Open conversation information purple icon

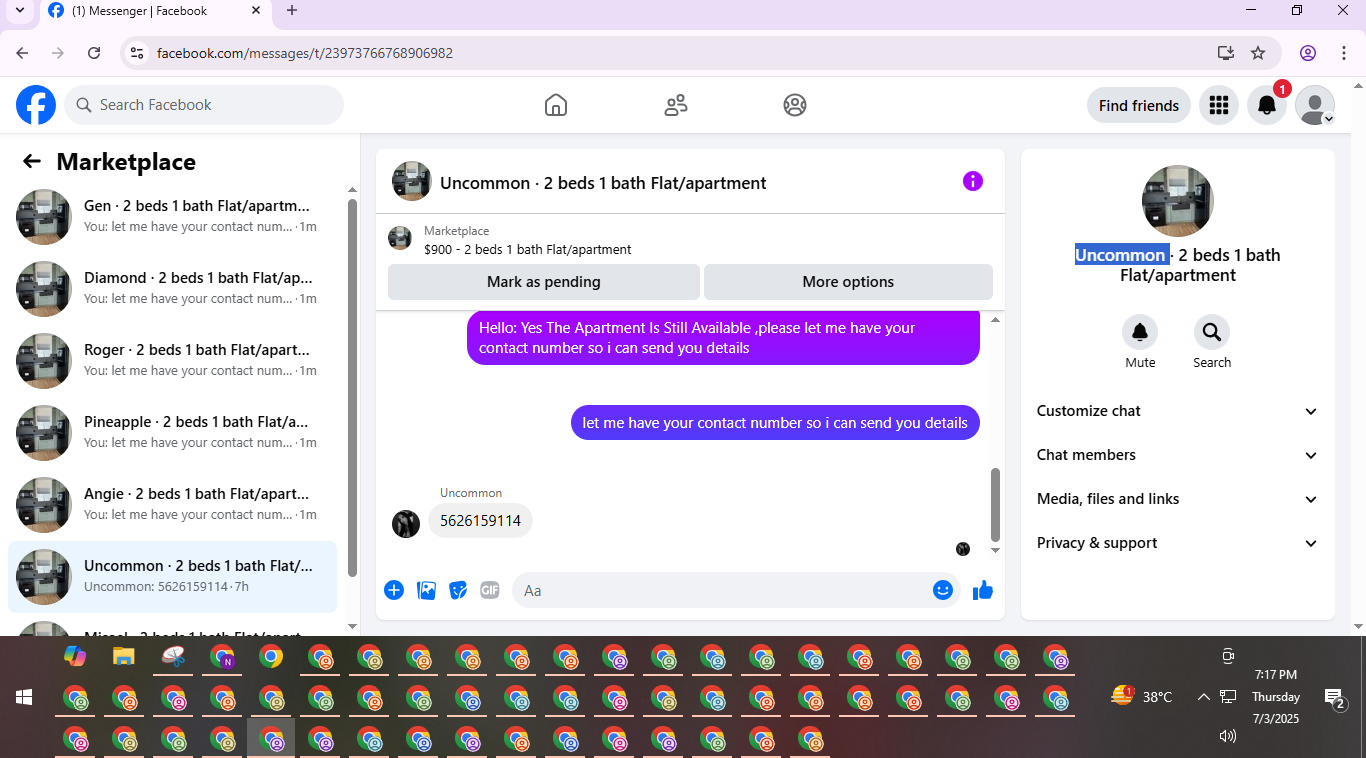point(973,181)
